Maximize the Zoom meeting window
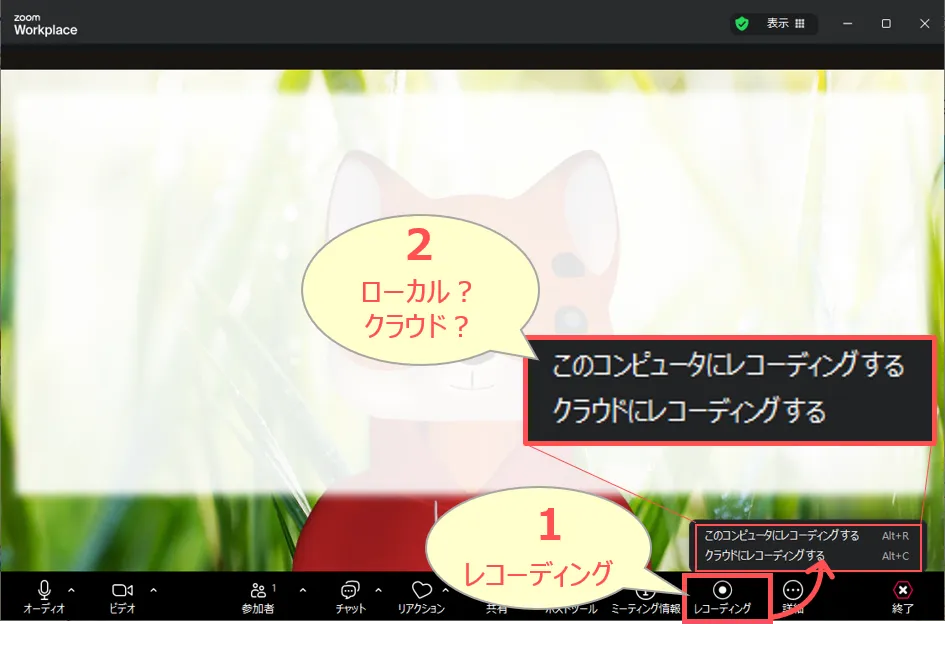Screen dimensions: 945x651 886,24
